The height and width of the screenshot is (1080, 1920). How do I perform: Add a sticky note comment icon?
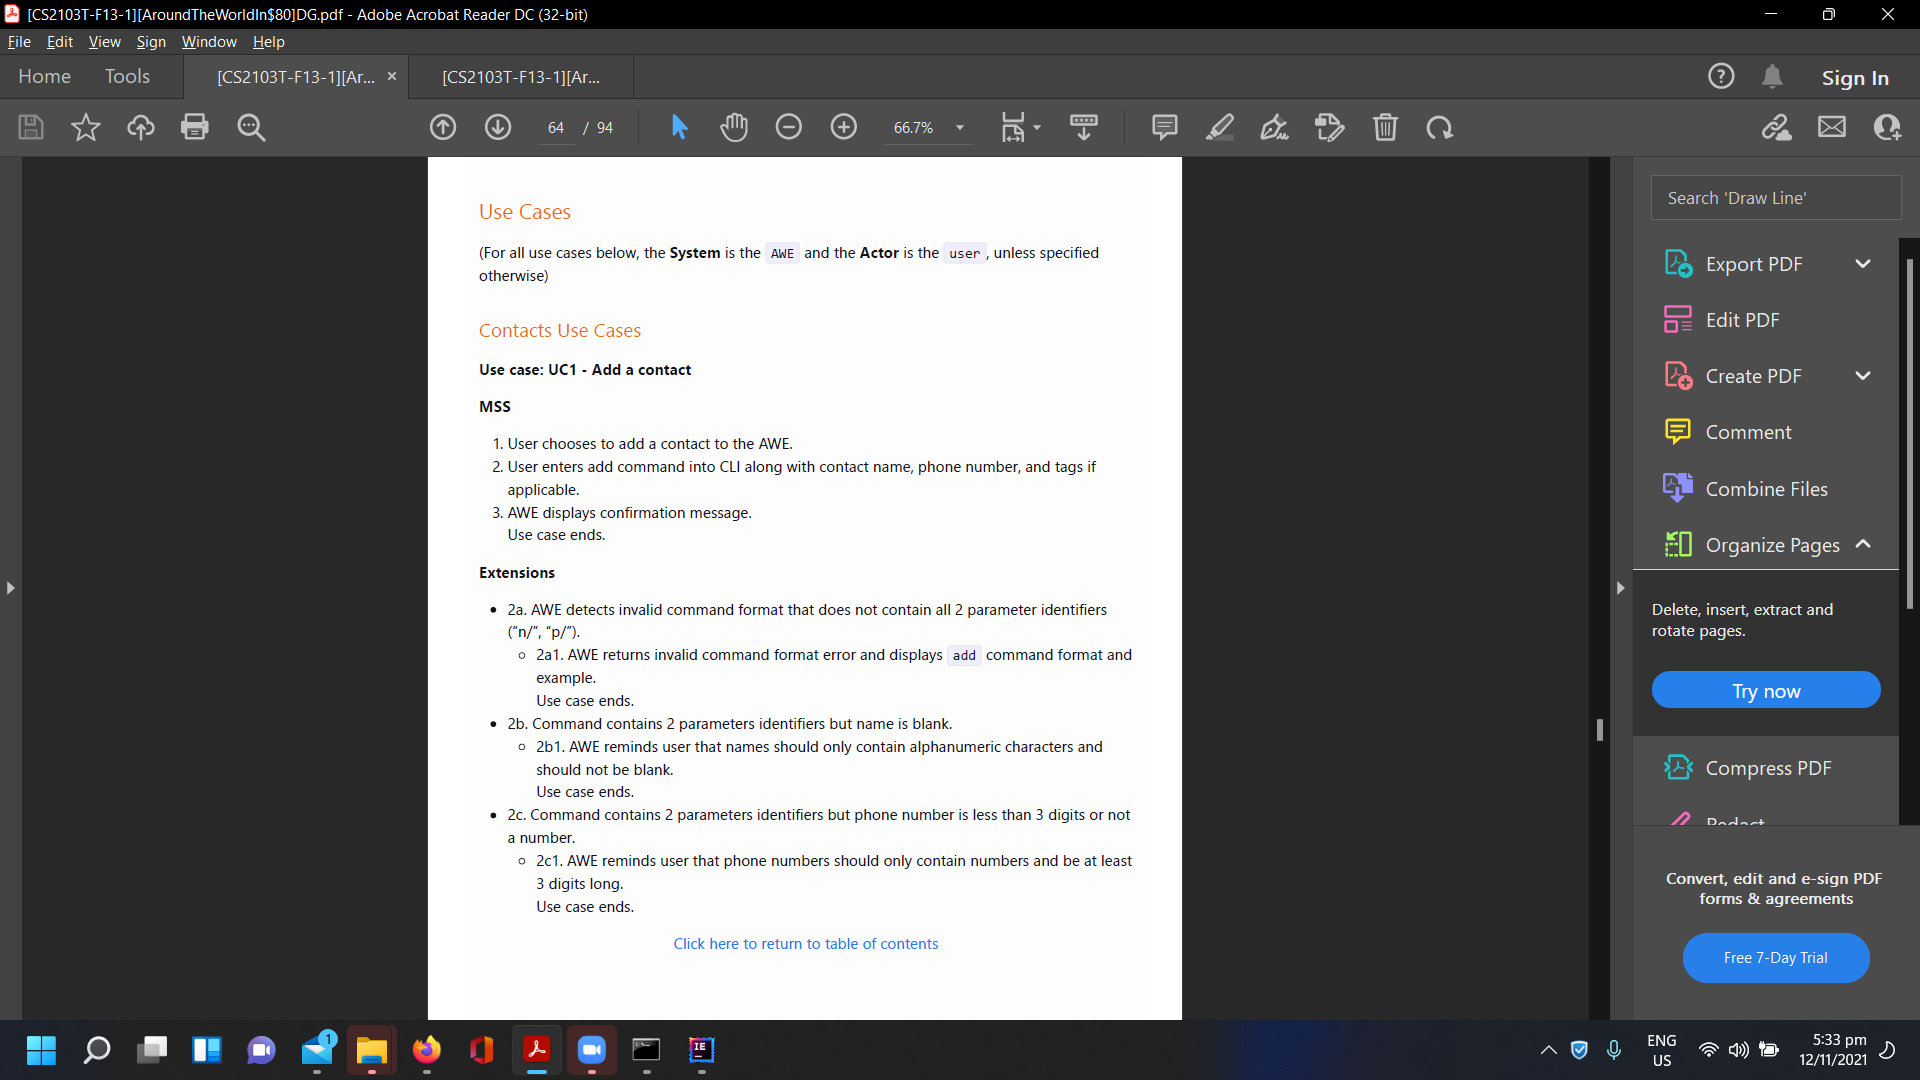pos(1164,127)
